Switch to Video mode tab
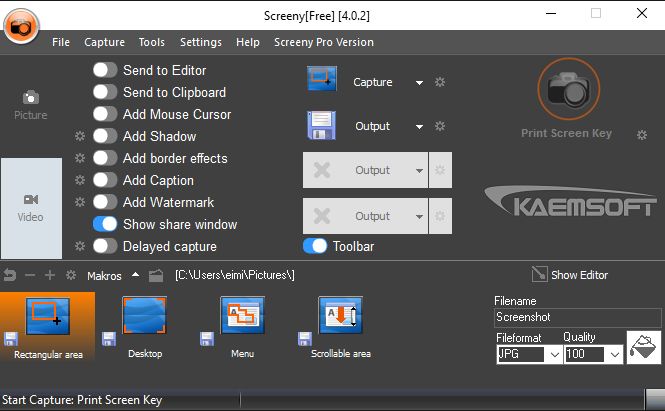Image resolution: width=665 pixels, height=411 pixels. [x=31, y=208]
